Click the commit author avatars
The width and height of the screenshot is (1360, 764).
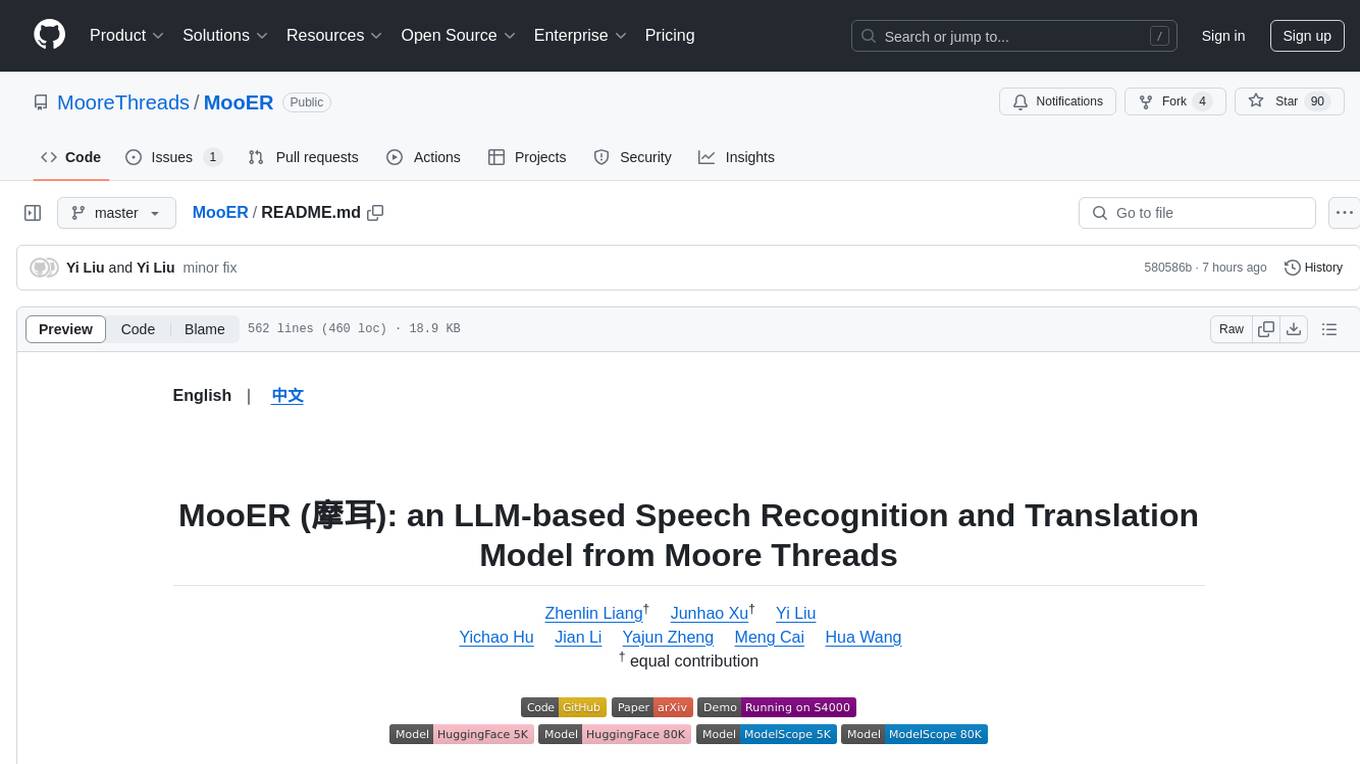point(44,268)
